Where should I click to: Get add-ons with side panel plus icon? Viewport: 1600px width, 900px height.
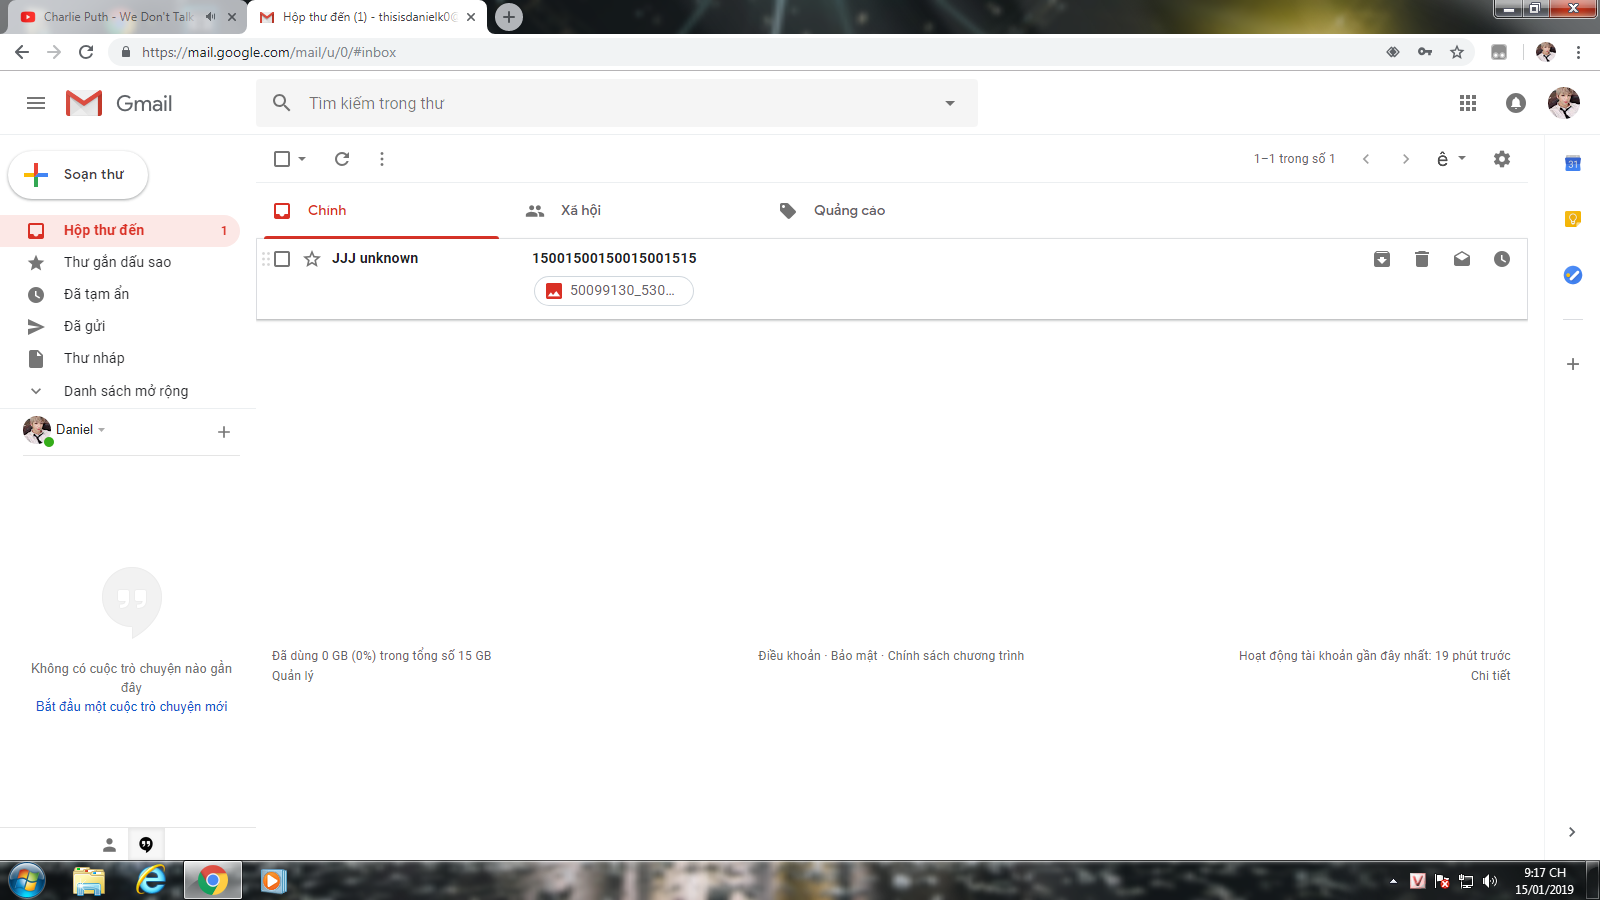1573,364
